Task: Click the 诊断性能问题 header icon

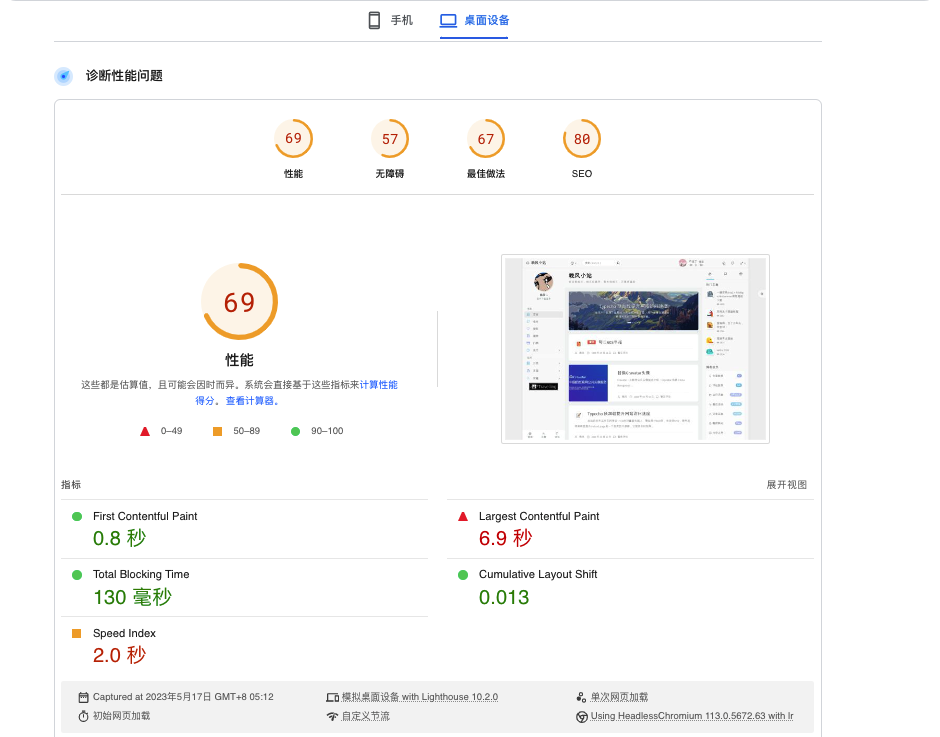Action: (x=64, y=76)
